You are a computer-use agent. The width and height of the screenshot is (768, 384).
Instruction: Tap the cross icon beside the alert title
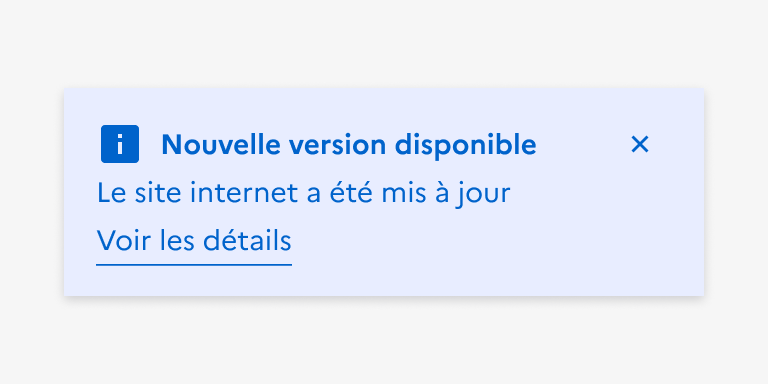(x=640, y=144)
